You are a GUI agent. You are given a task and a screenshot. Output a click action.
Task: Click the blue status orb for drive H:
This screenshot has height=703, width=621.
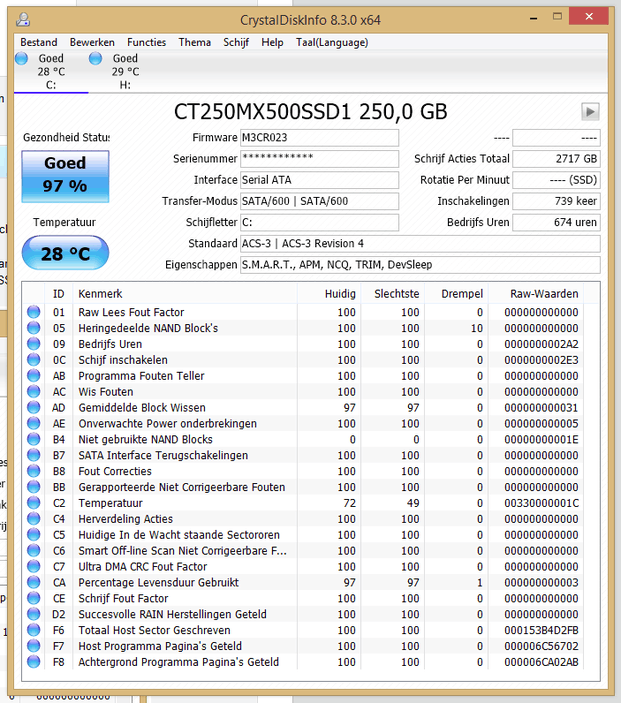[x=96, y=58]
